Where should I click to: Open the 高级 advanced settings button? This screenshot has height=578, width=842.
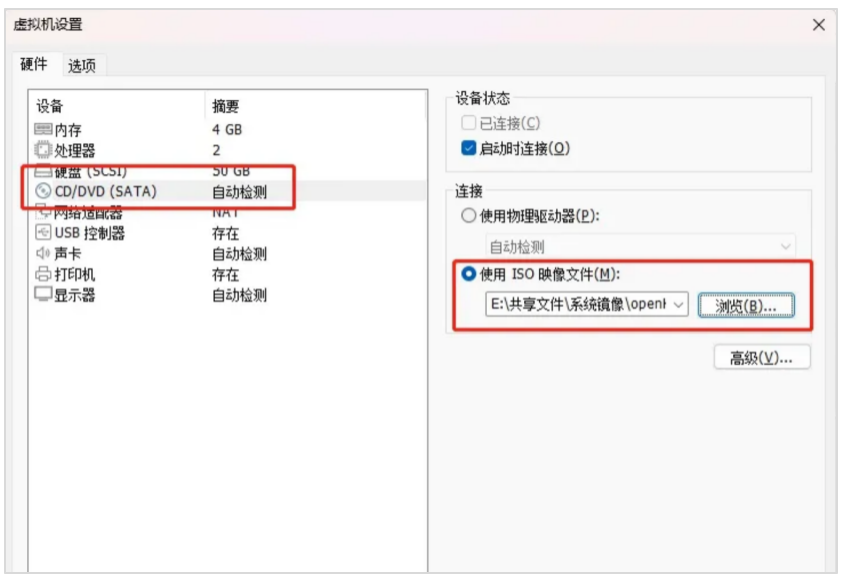(761, 357)
